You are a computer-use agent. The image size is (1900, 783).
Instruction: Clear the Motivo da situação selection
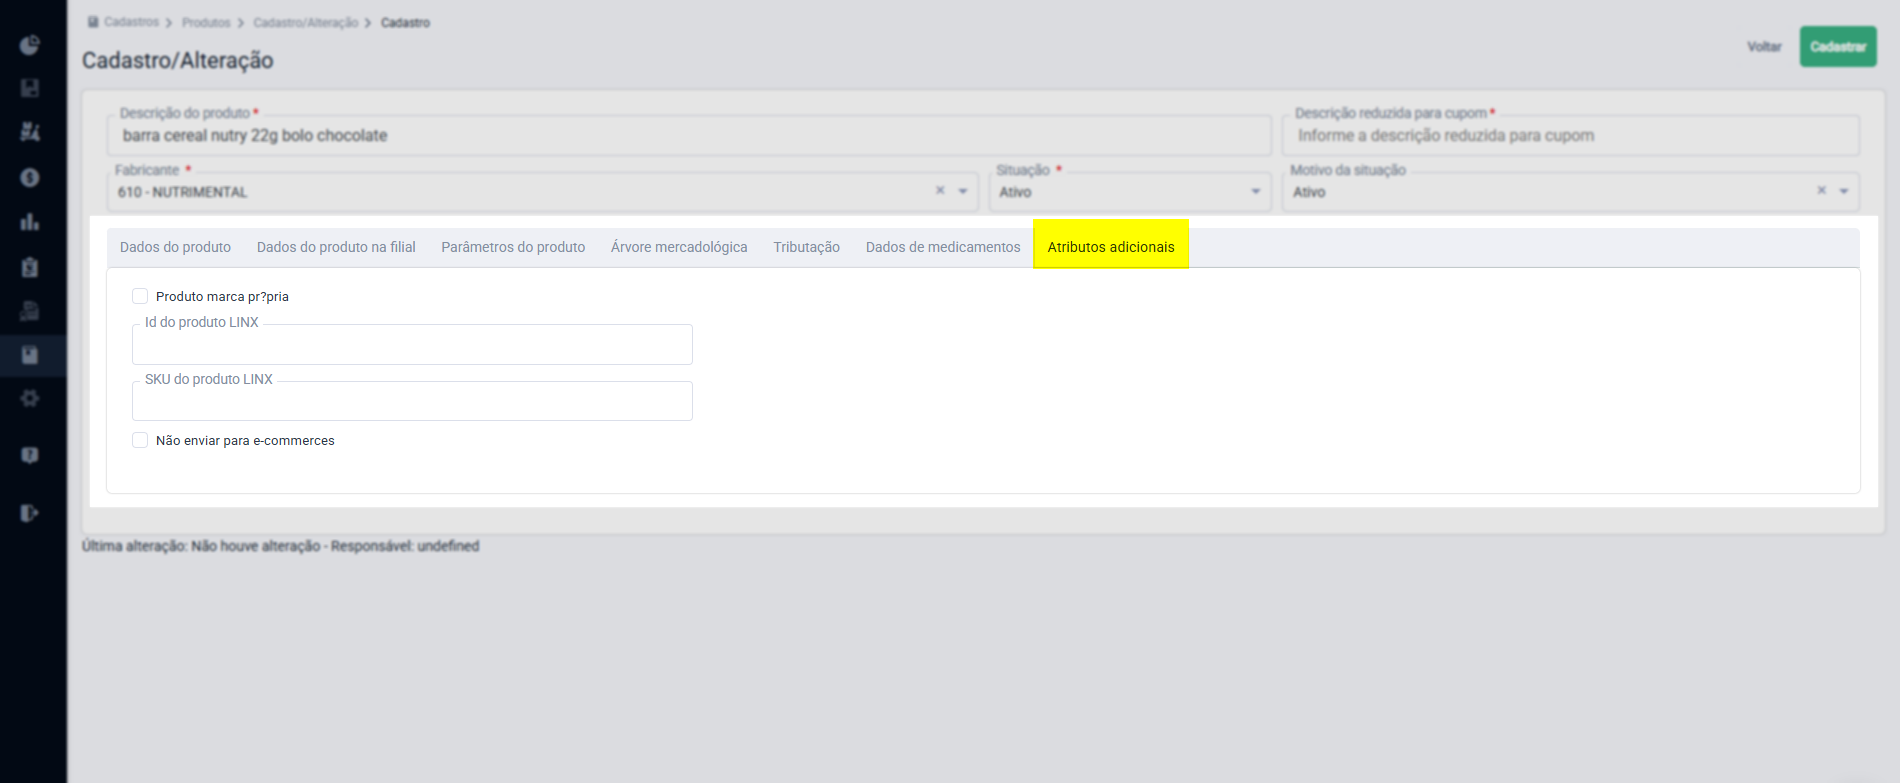pyautogui.click(x=1821, y=190)
